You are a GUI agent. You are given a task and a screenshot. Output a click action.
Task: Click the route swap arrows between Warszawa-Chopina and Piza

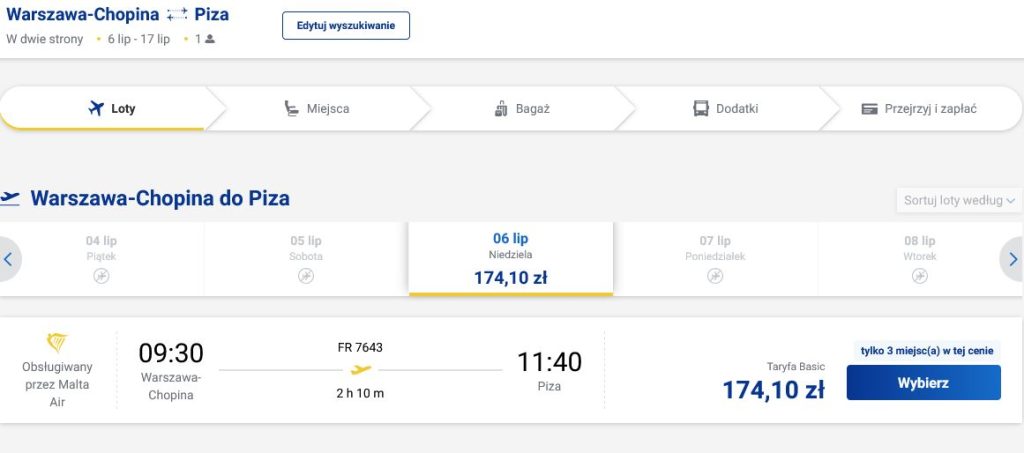click(176, 14)
